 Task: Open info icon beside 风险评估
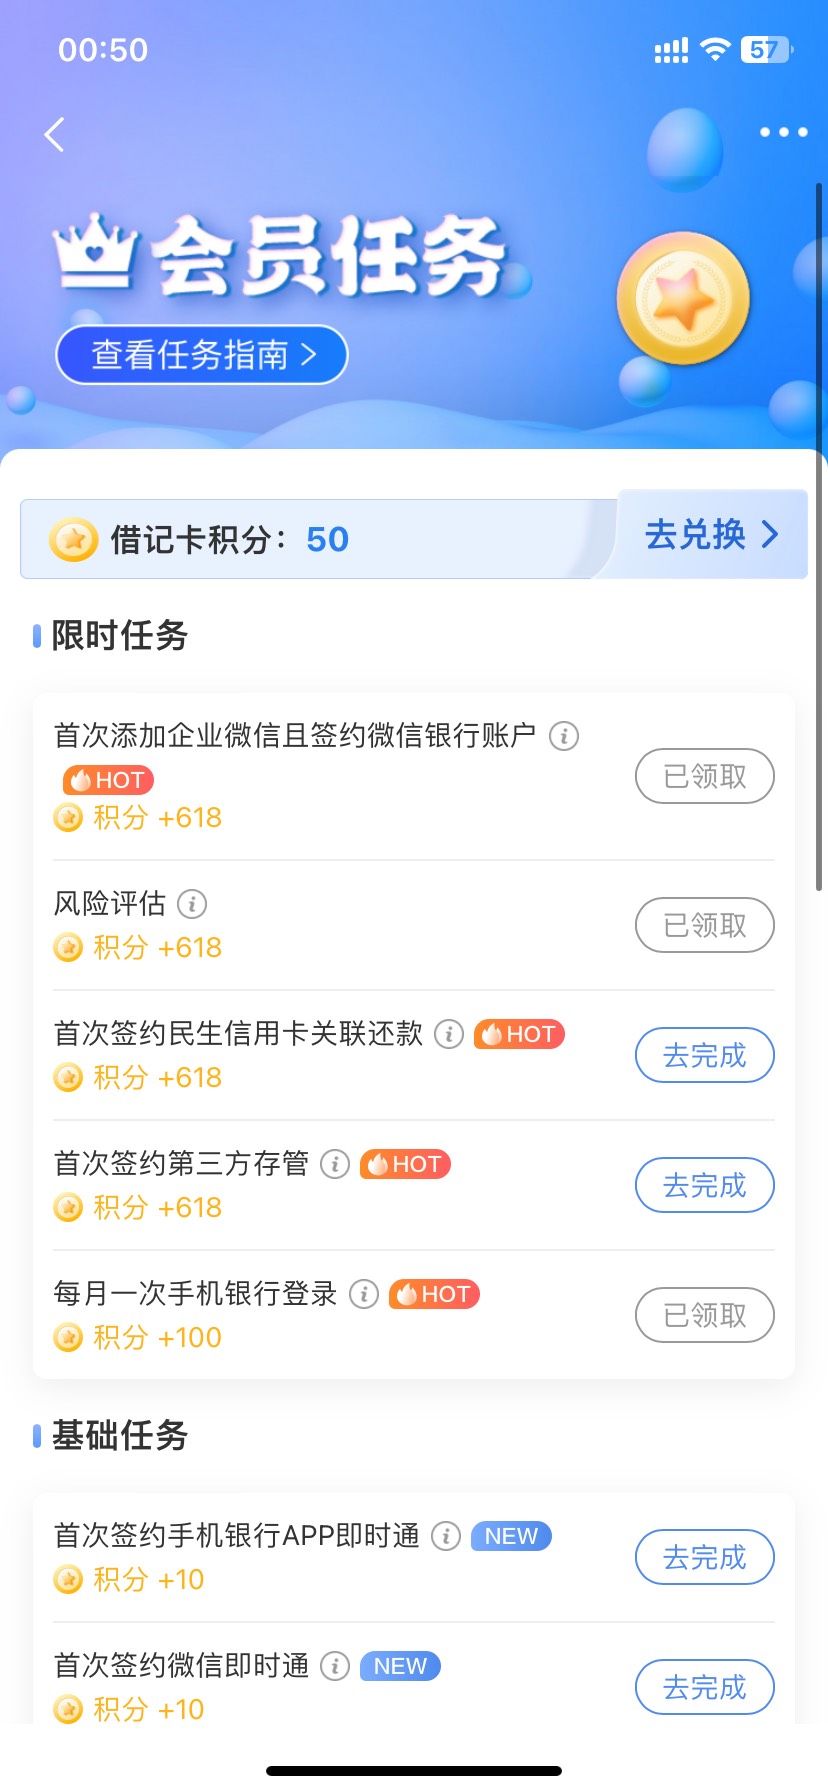click(x=192, y=904)
